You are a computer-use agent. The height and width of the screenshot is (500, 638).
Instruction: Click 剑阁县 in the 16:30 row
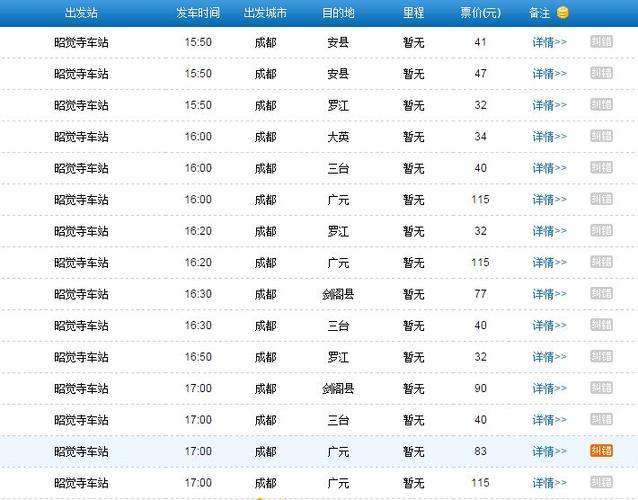(x=338, y=294)
